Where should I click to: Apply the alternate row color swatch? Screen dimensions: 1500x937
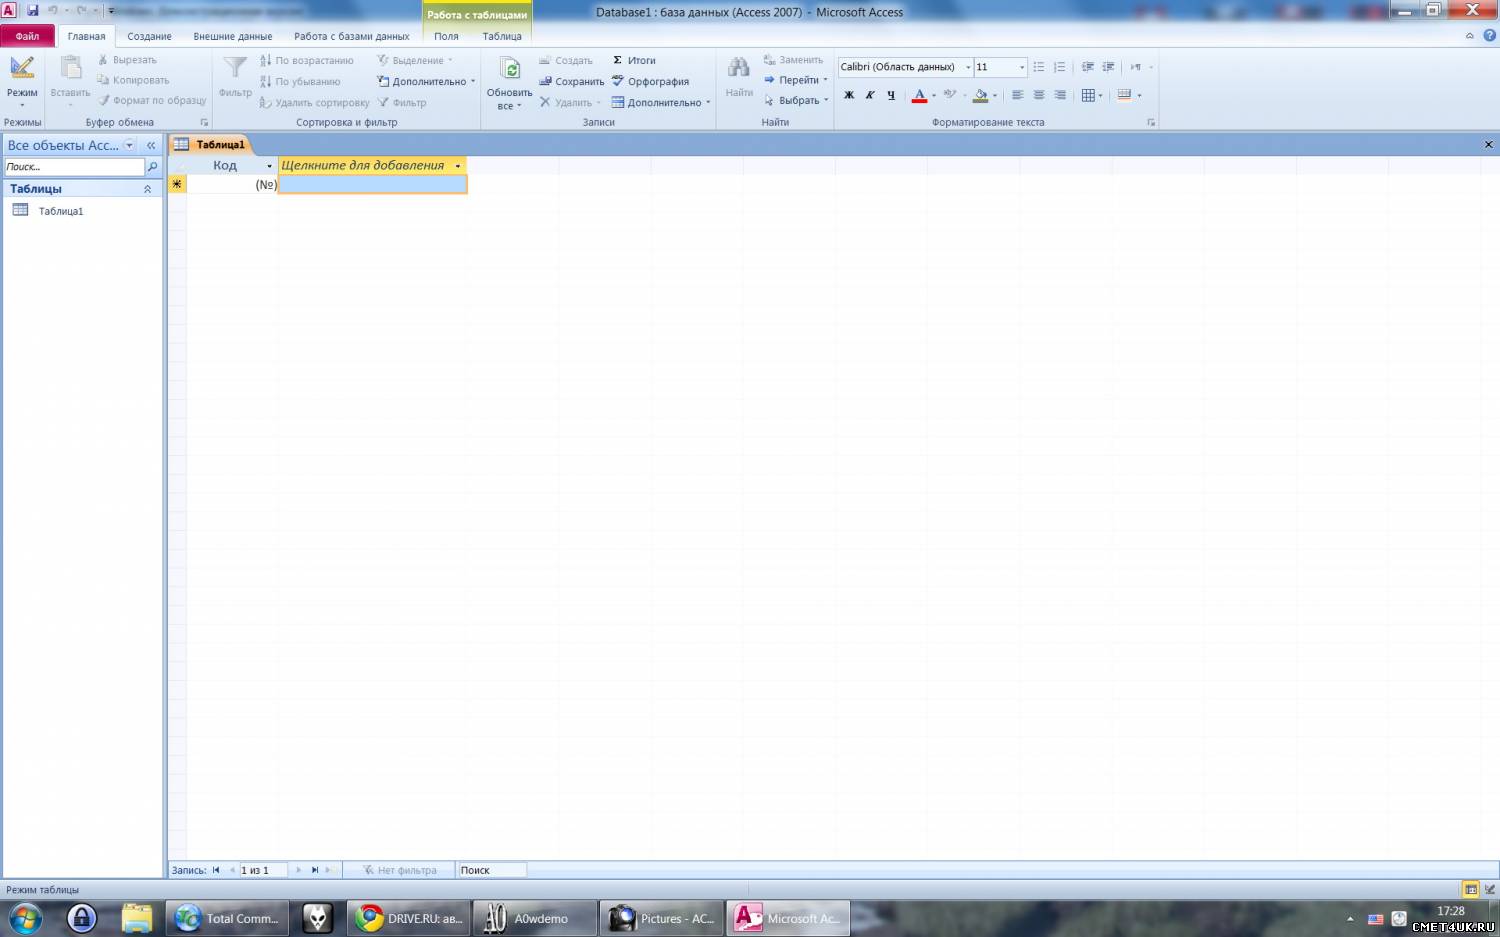point(1124,95)
